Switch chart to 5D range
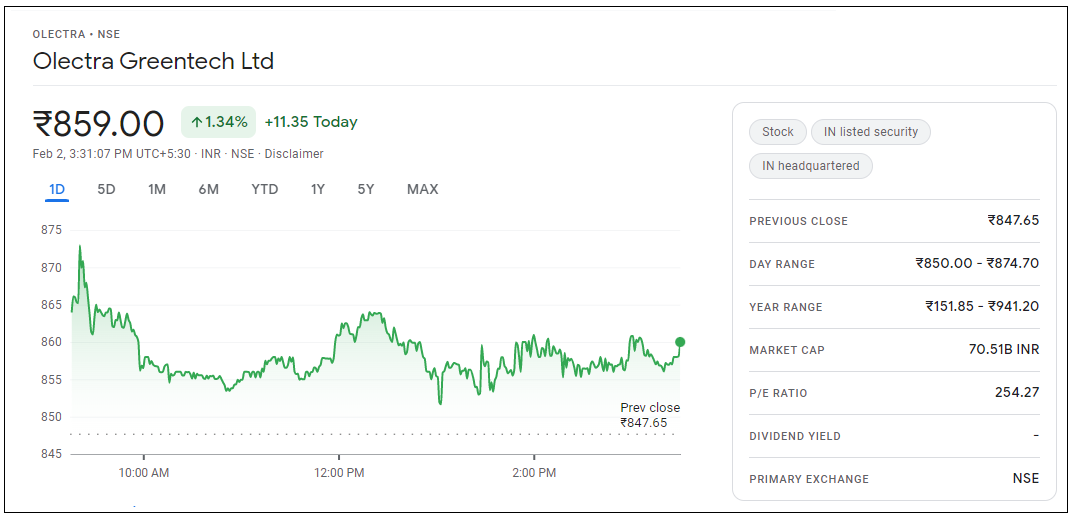The image size is (1073, 519). point(106,190)
